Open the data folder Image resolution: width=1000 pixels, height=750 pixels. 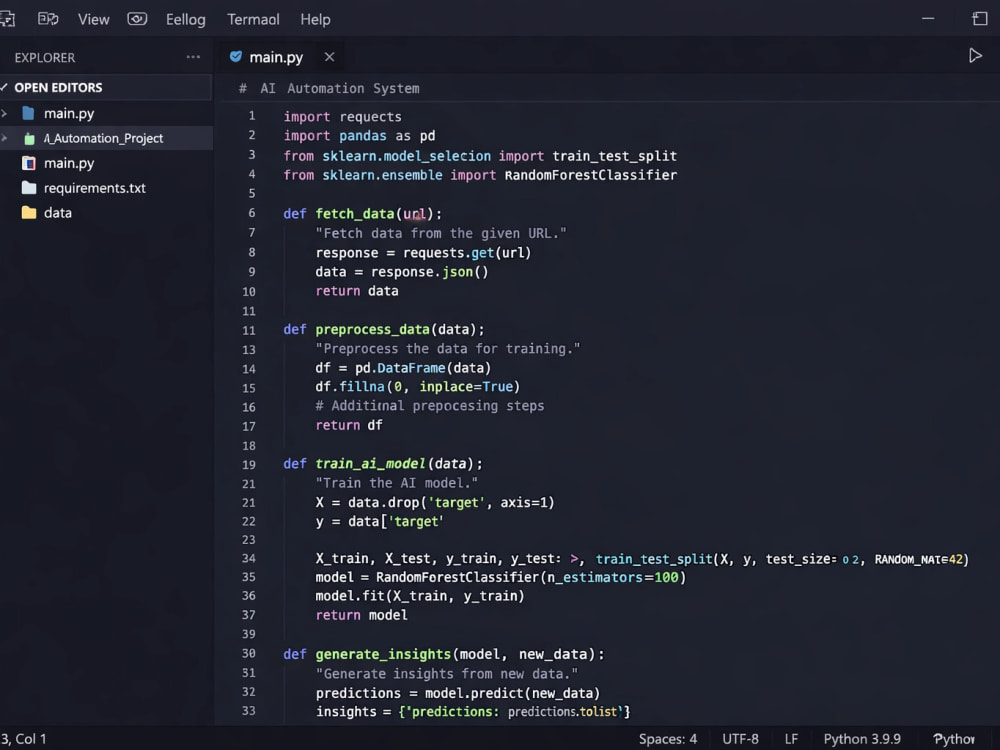pyautogui.click(x=57, y=213)
